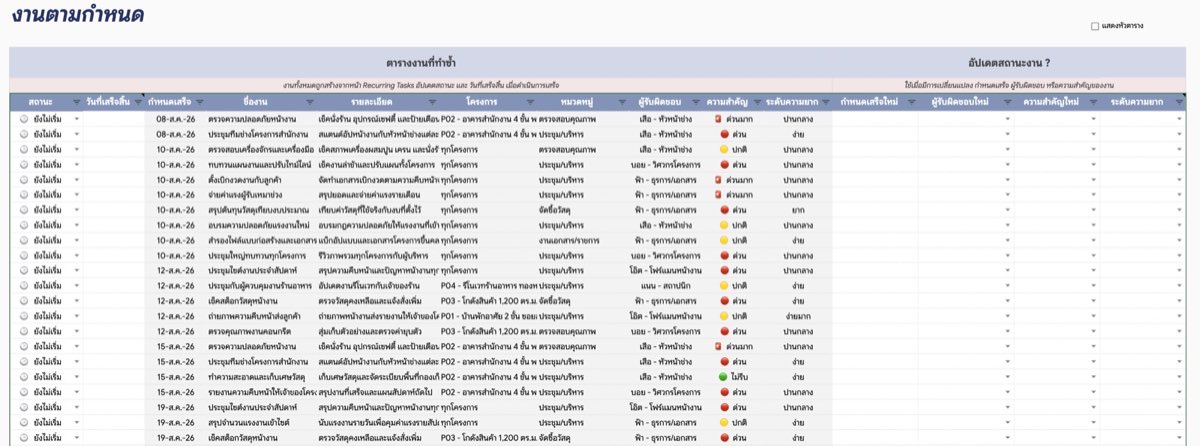
Task: Click the ตารางงานที่ทำซ้ำ section header
Action: pos(421,62)
